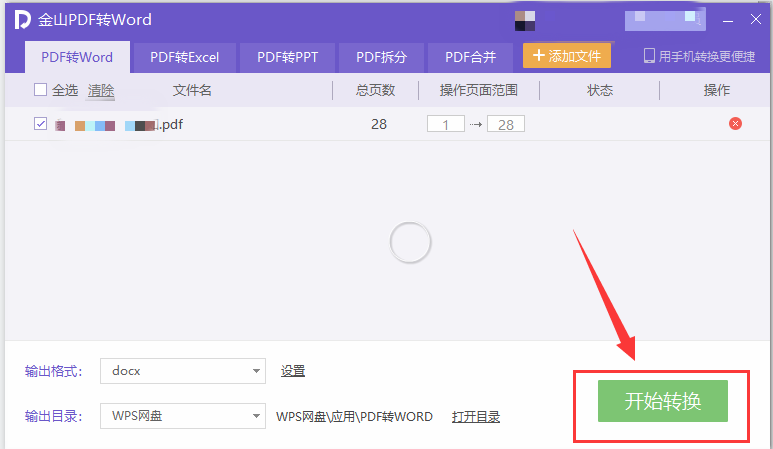
Task: Switch to the PDF拆分 tab
Action: pos(381,57)
